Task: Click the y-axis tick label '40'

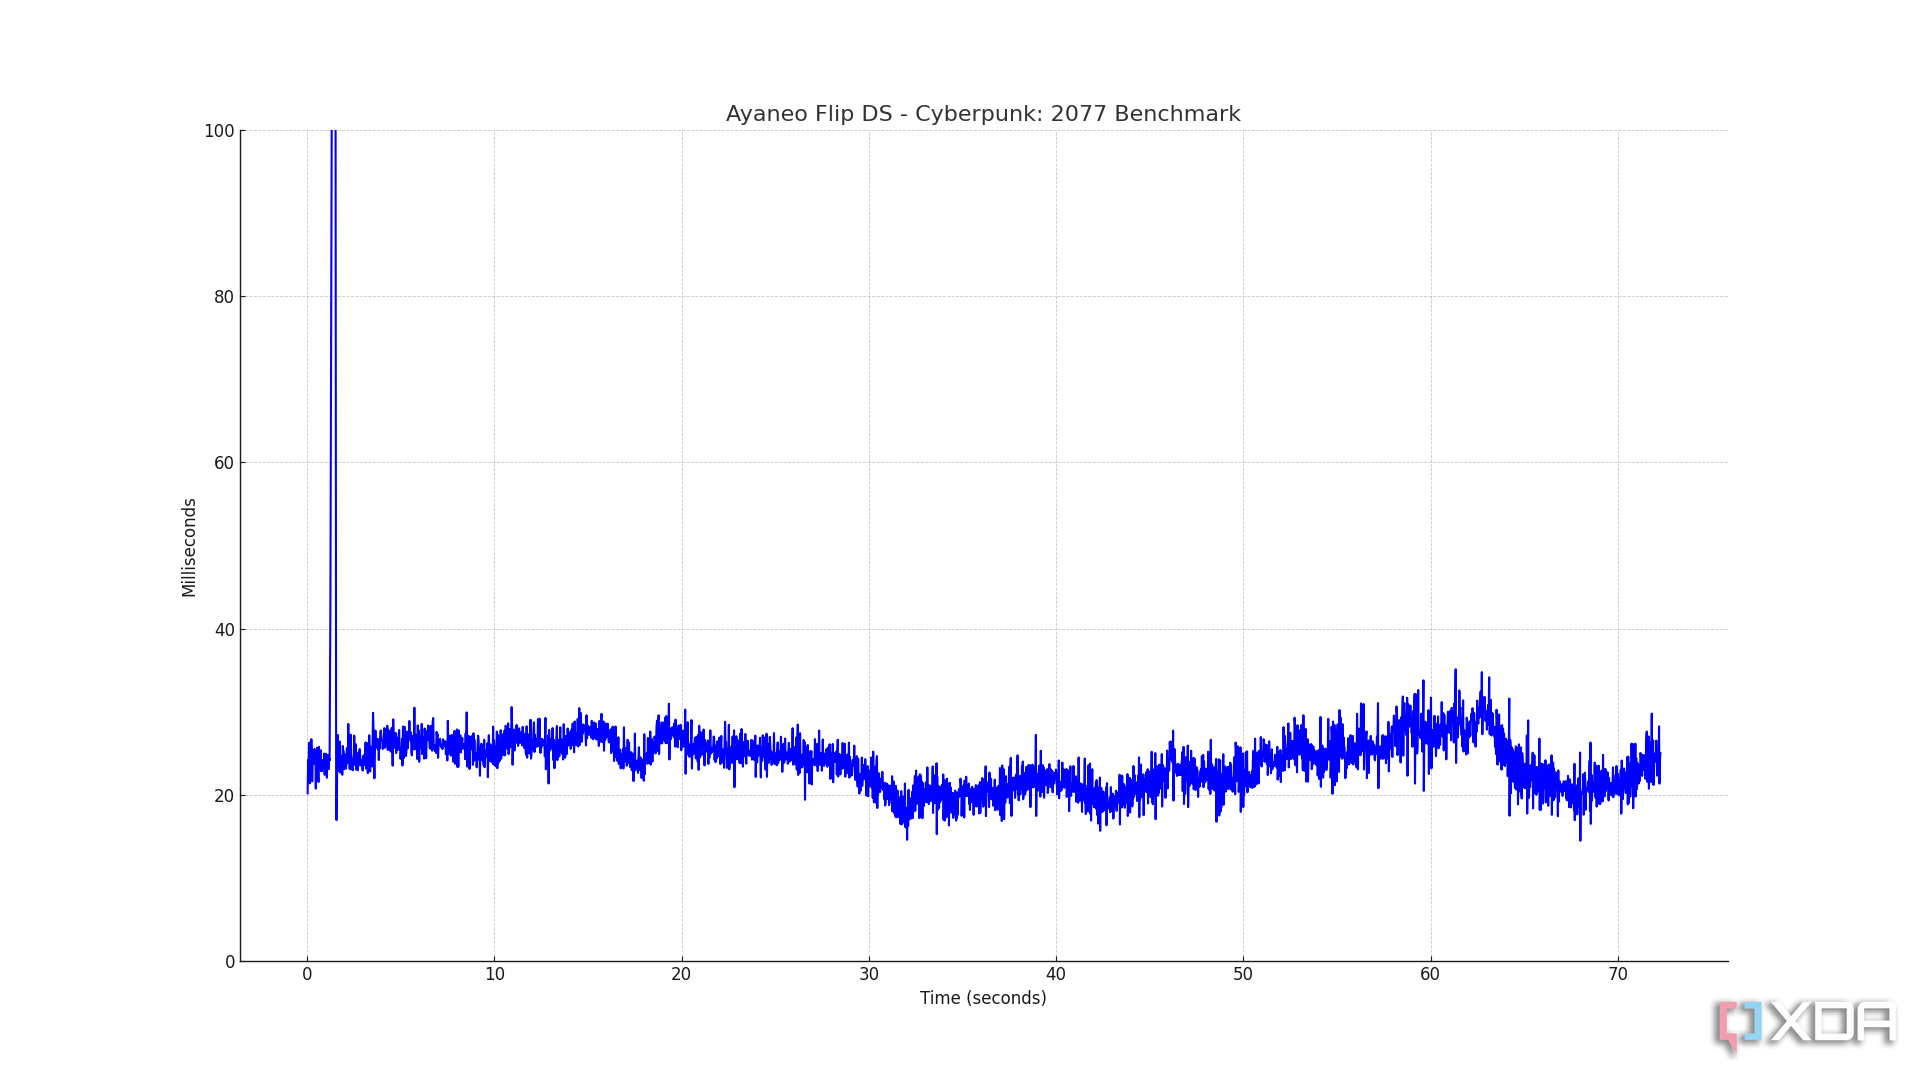Action: pyautogui.click(x=224, y=630)
